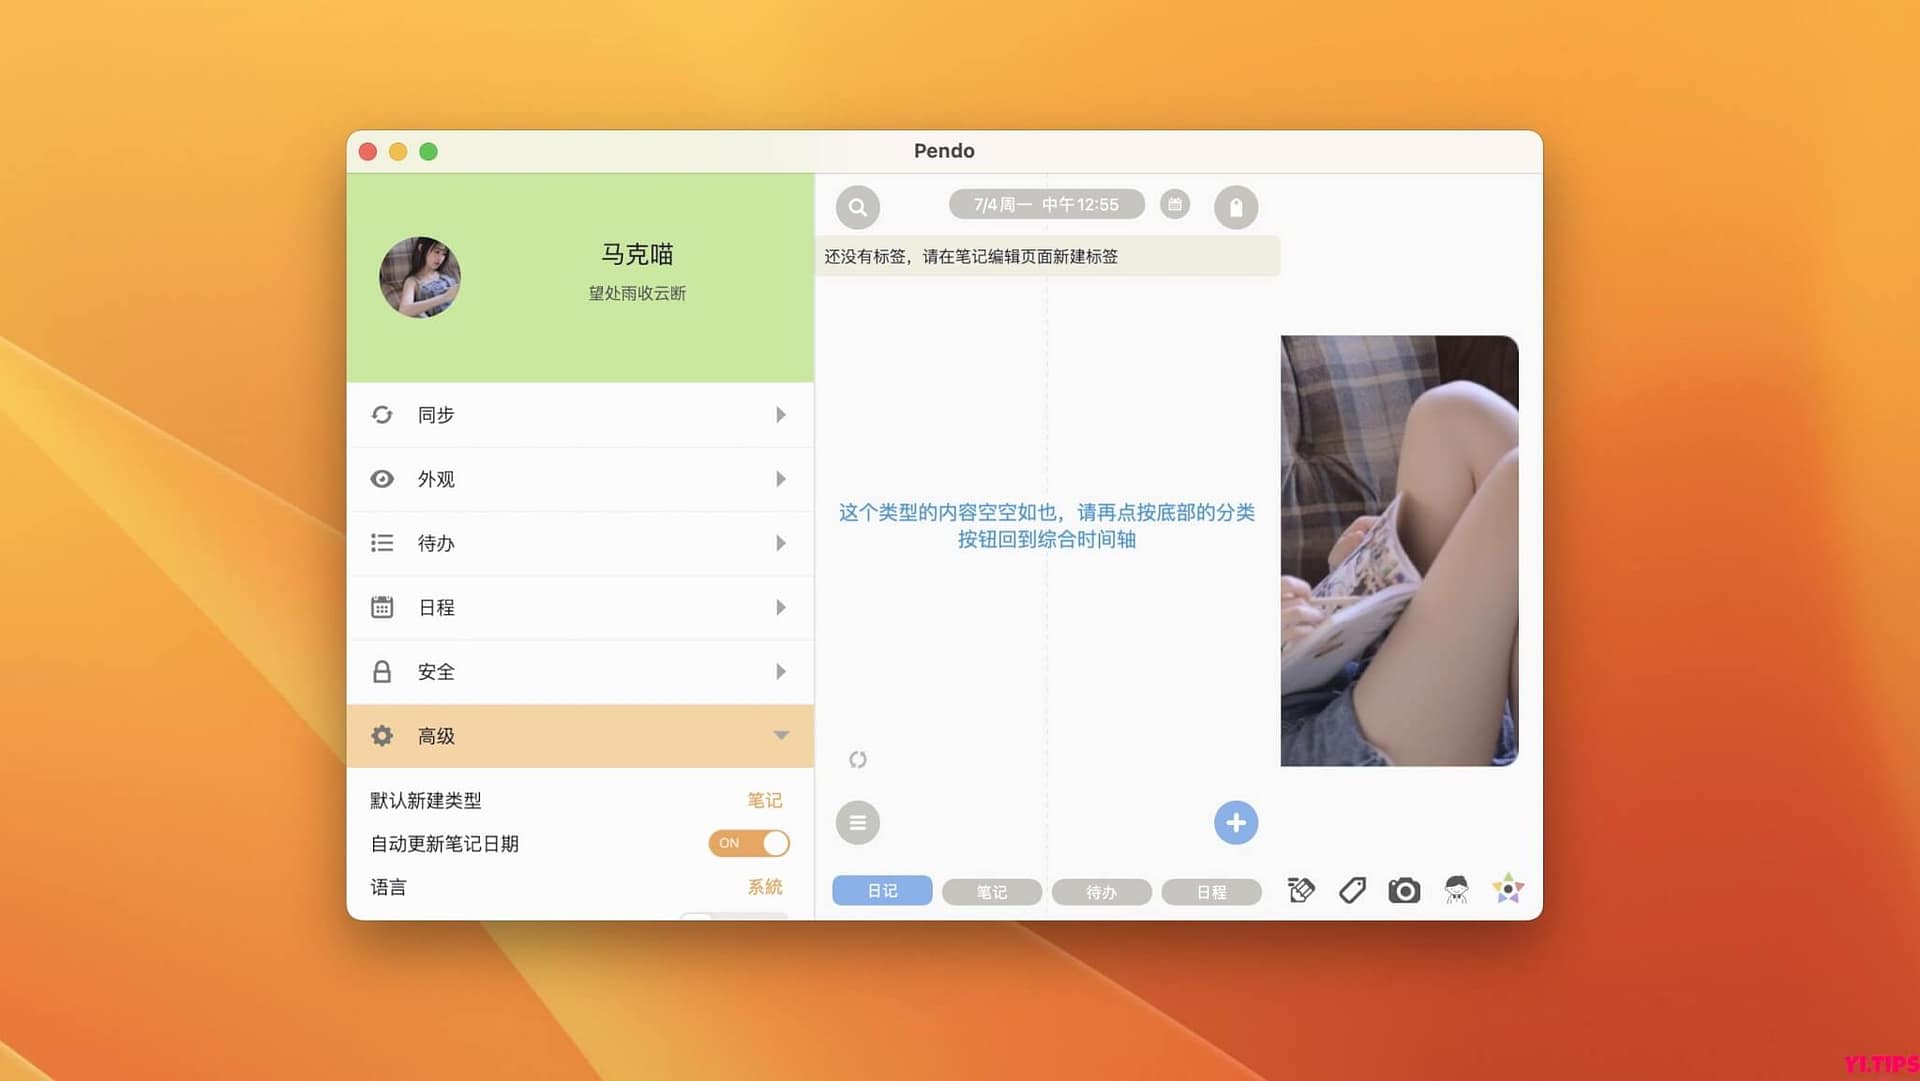This screenshot has height=1081, width=1920.
Task: Click the colorful star icon at bottom right
Action: coord(1509,887)
